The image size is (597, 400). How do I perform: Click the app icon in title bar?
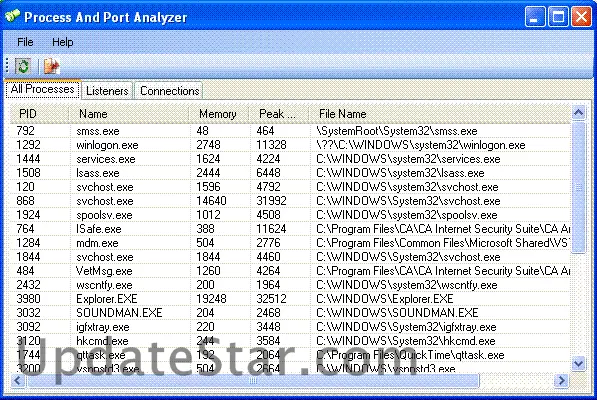coord(12,16)
